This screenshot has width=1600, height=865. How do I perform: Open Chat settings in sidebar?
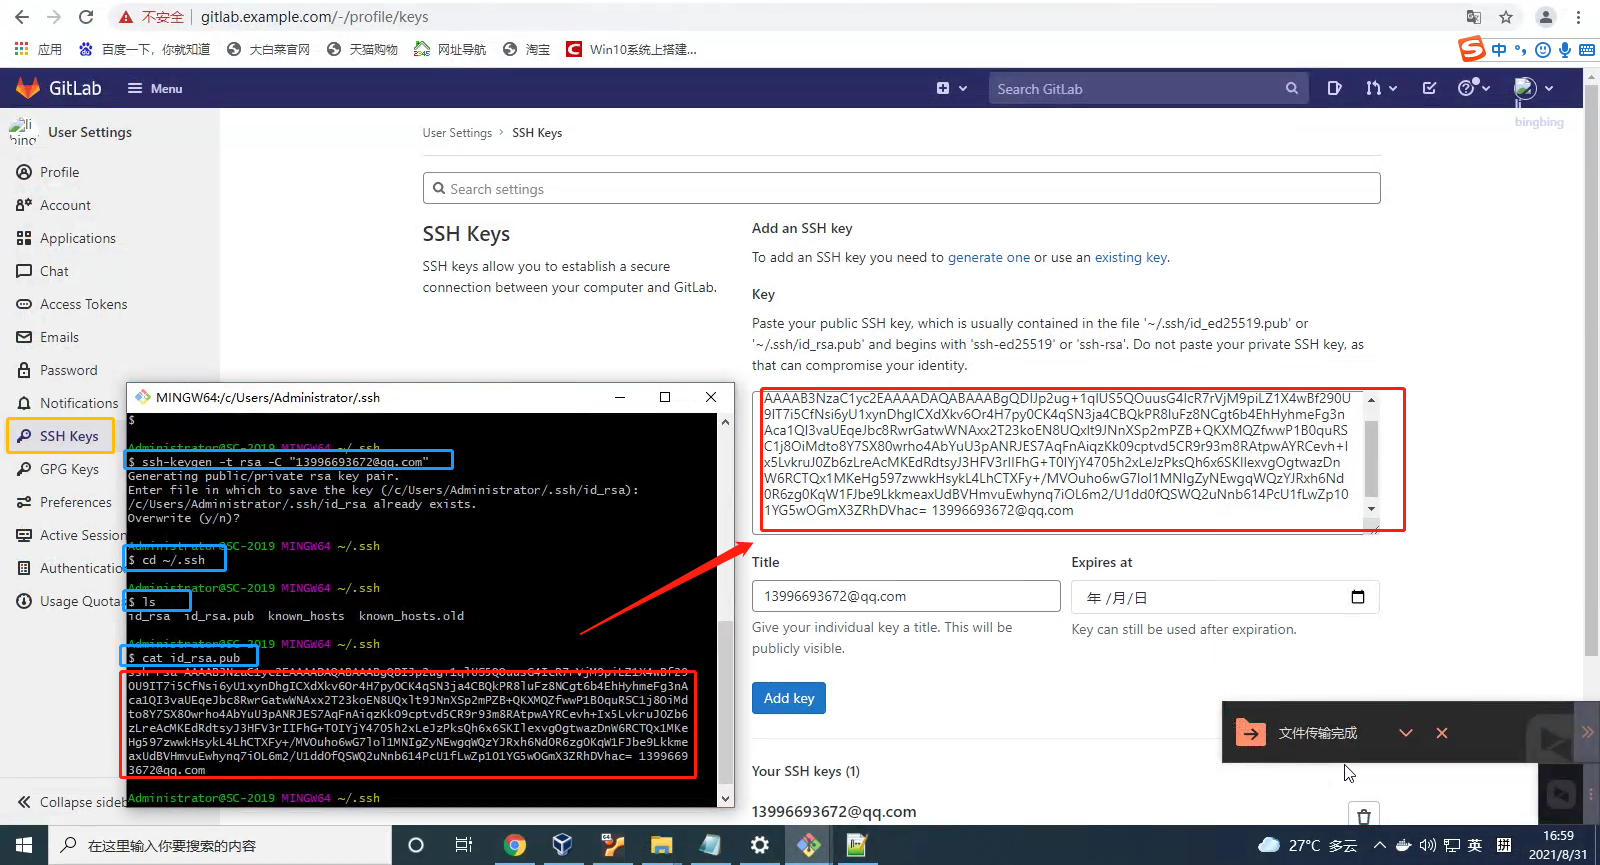click(x=54, y=271)
